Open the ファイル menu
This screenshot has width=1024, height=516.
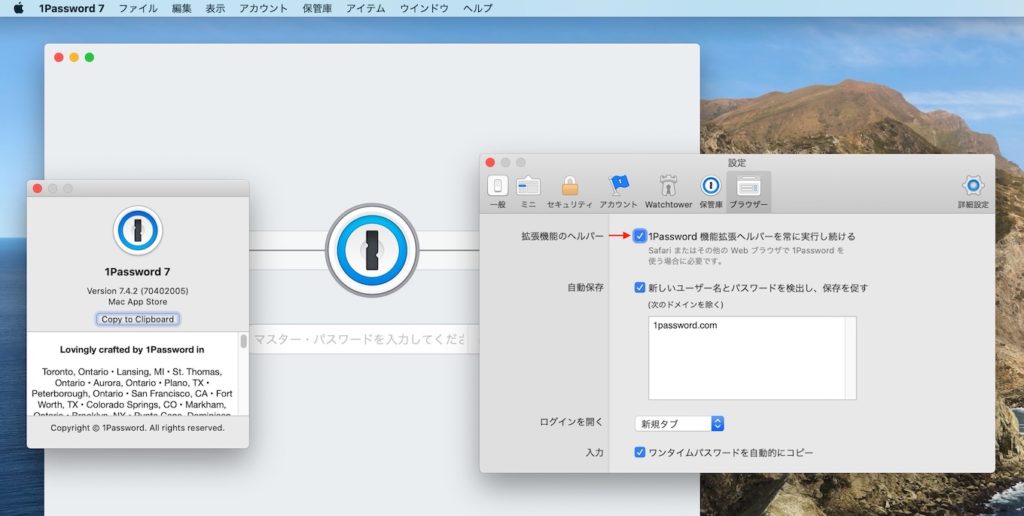(138, 8)
